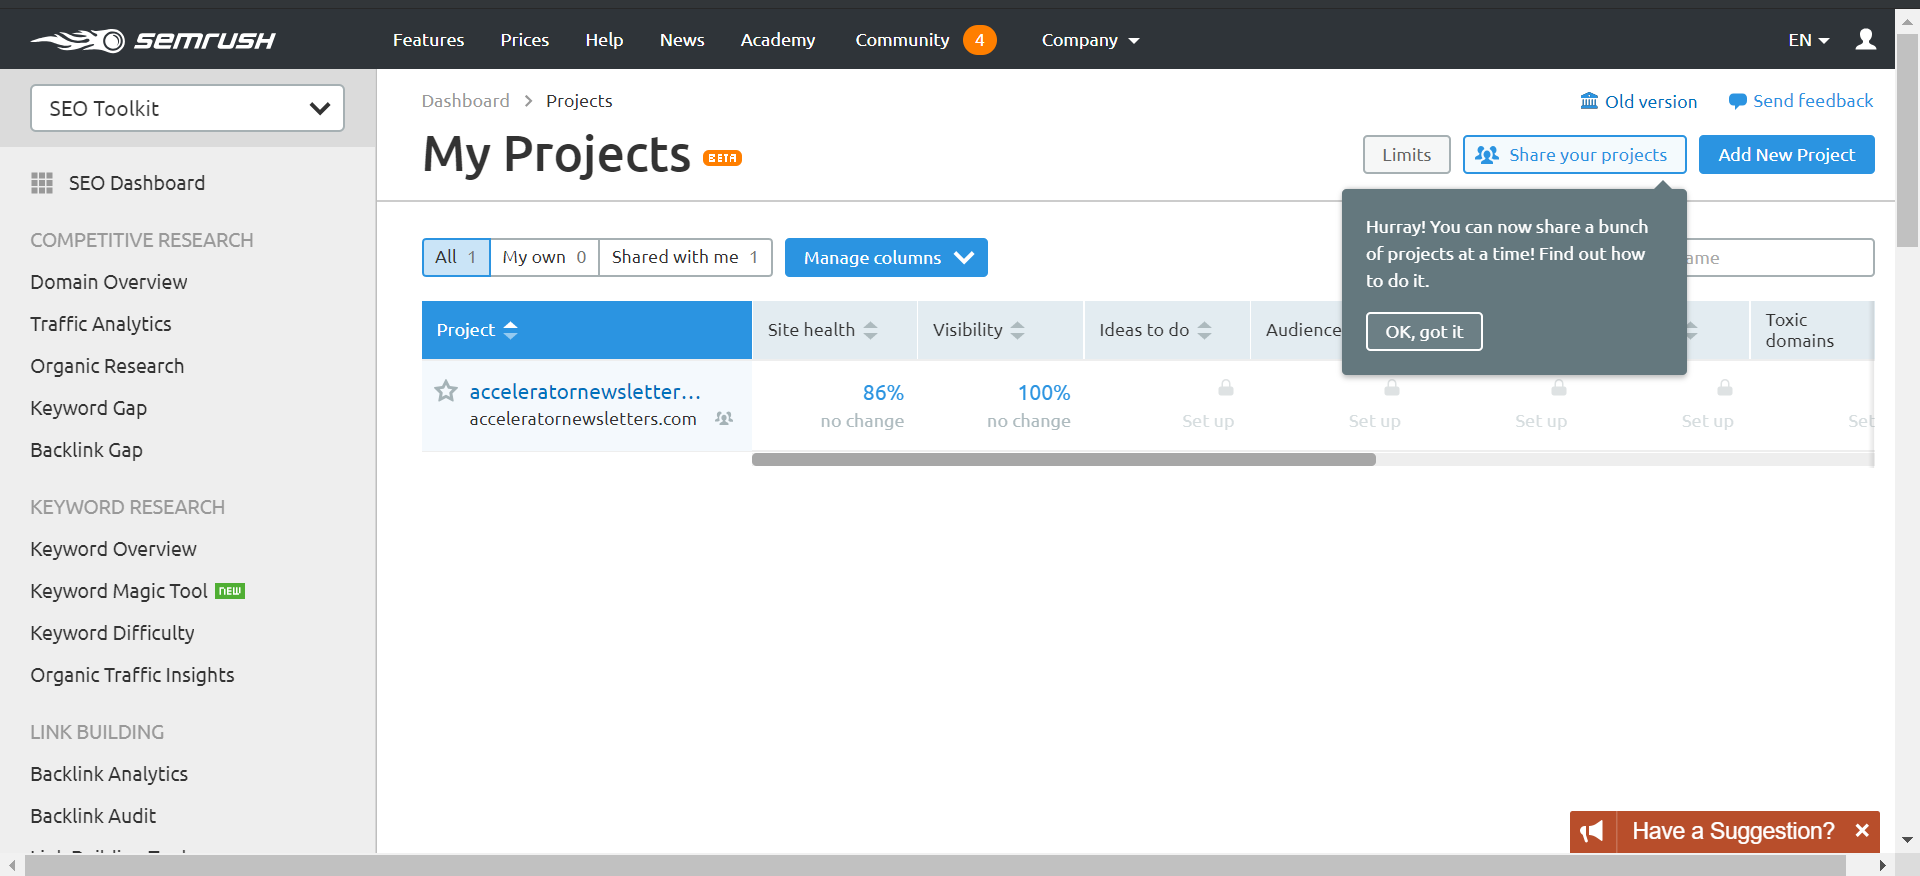Click the SEMrush logo
The image size is (1920, 876).
(x=153, y=40)
